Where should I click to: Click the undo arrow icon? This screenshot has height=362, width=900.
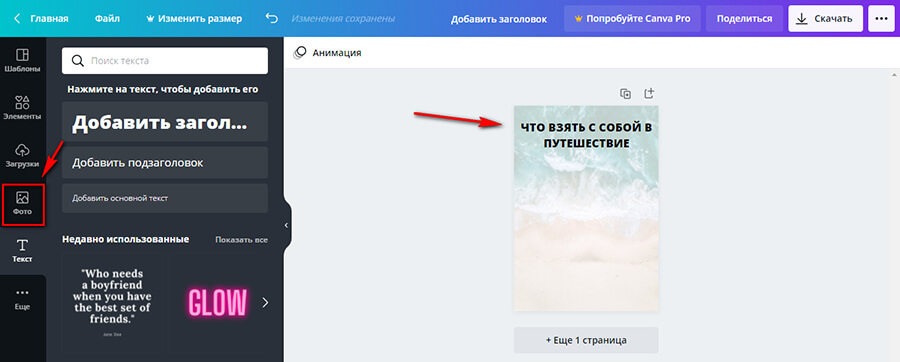tap(271, 18)
